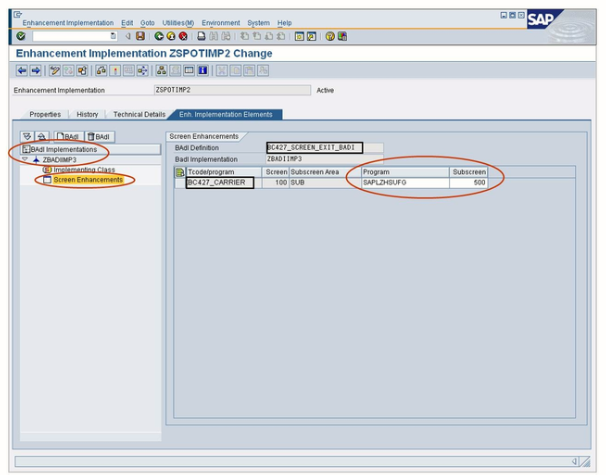The width and height of the screenshot is (606, 475).
Task: Open the Goto menu
Action: tap(147, 22)
